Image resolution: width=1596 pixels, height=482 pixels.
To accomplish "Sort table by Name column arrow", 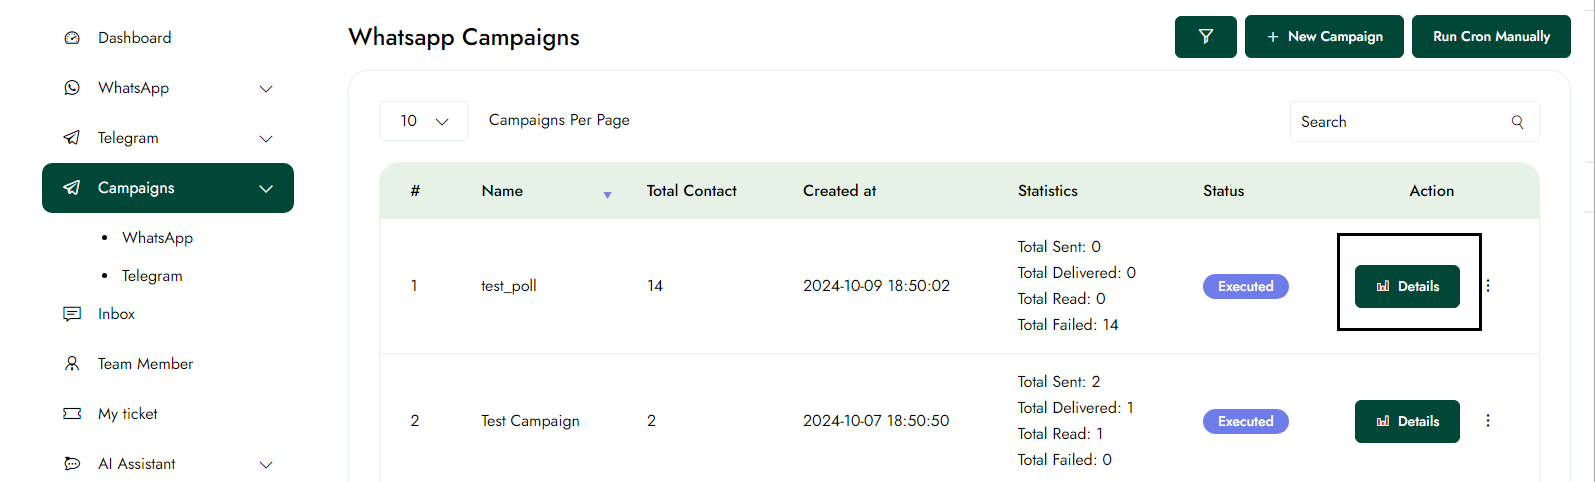I will point(607,195).
